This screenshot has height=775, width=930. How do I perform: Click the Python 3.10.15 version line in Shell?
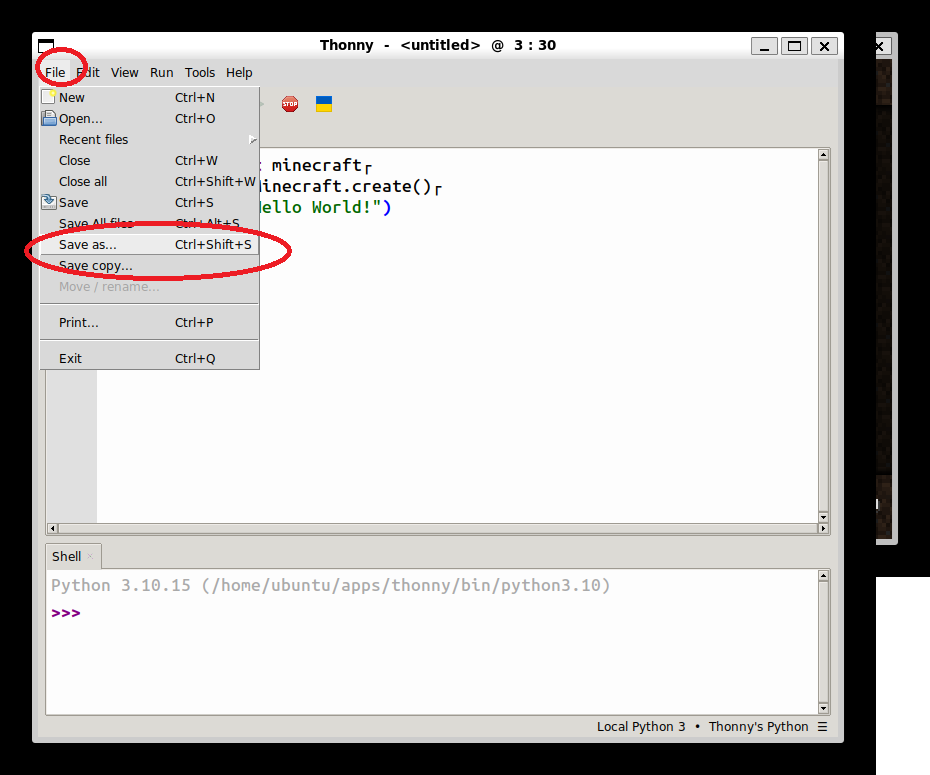point(330,586)
